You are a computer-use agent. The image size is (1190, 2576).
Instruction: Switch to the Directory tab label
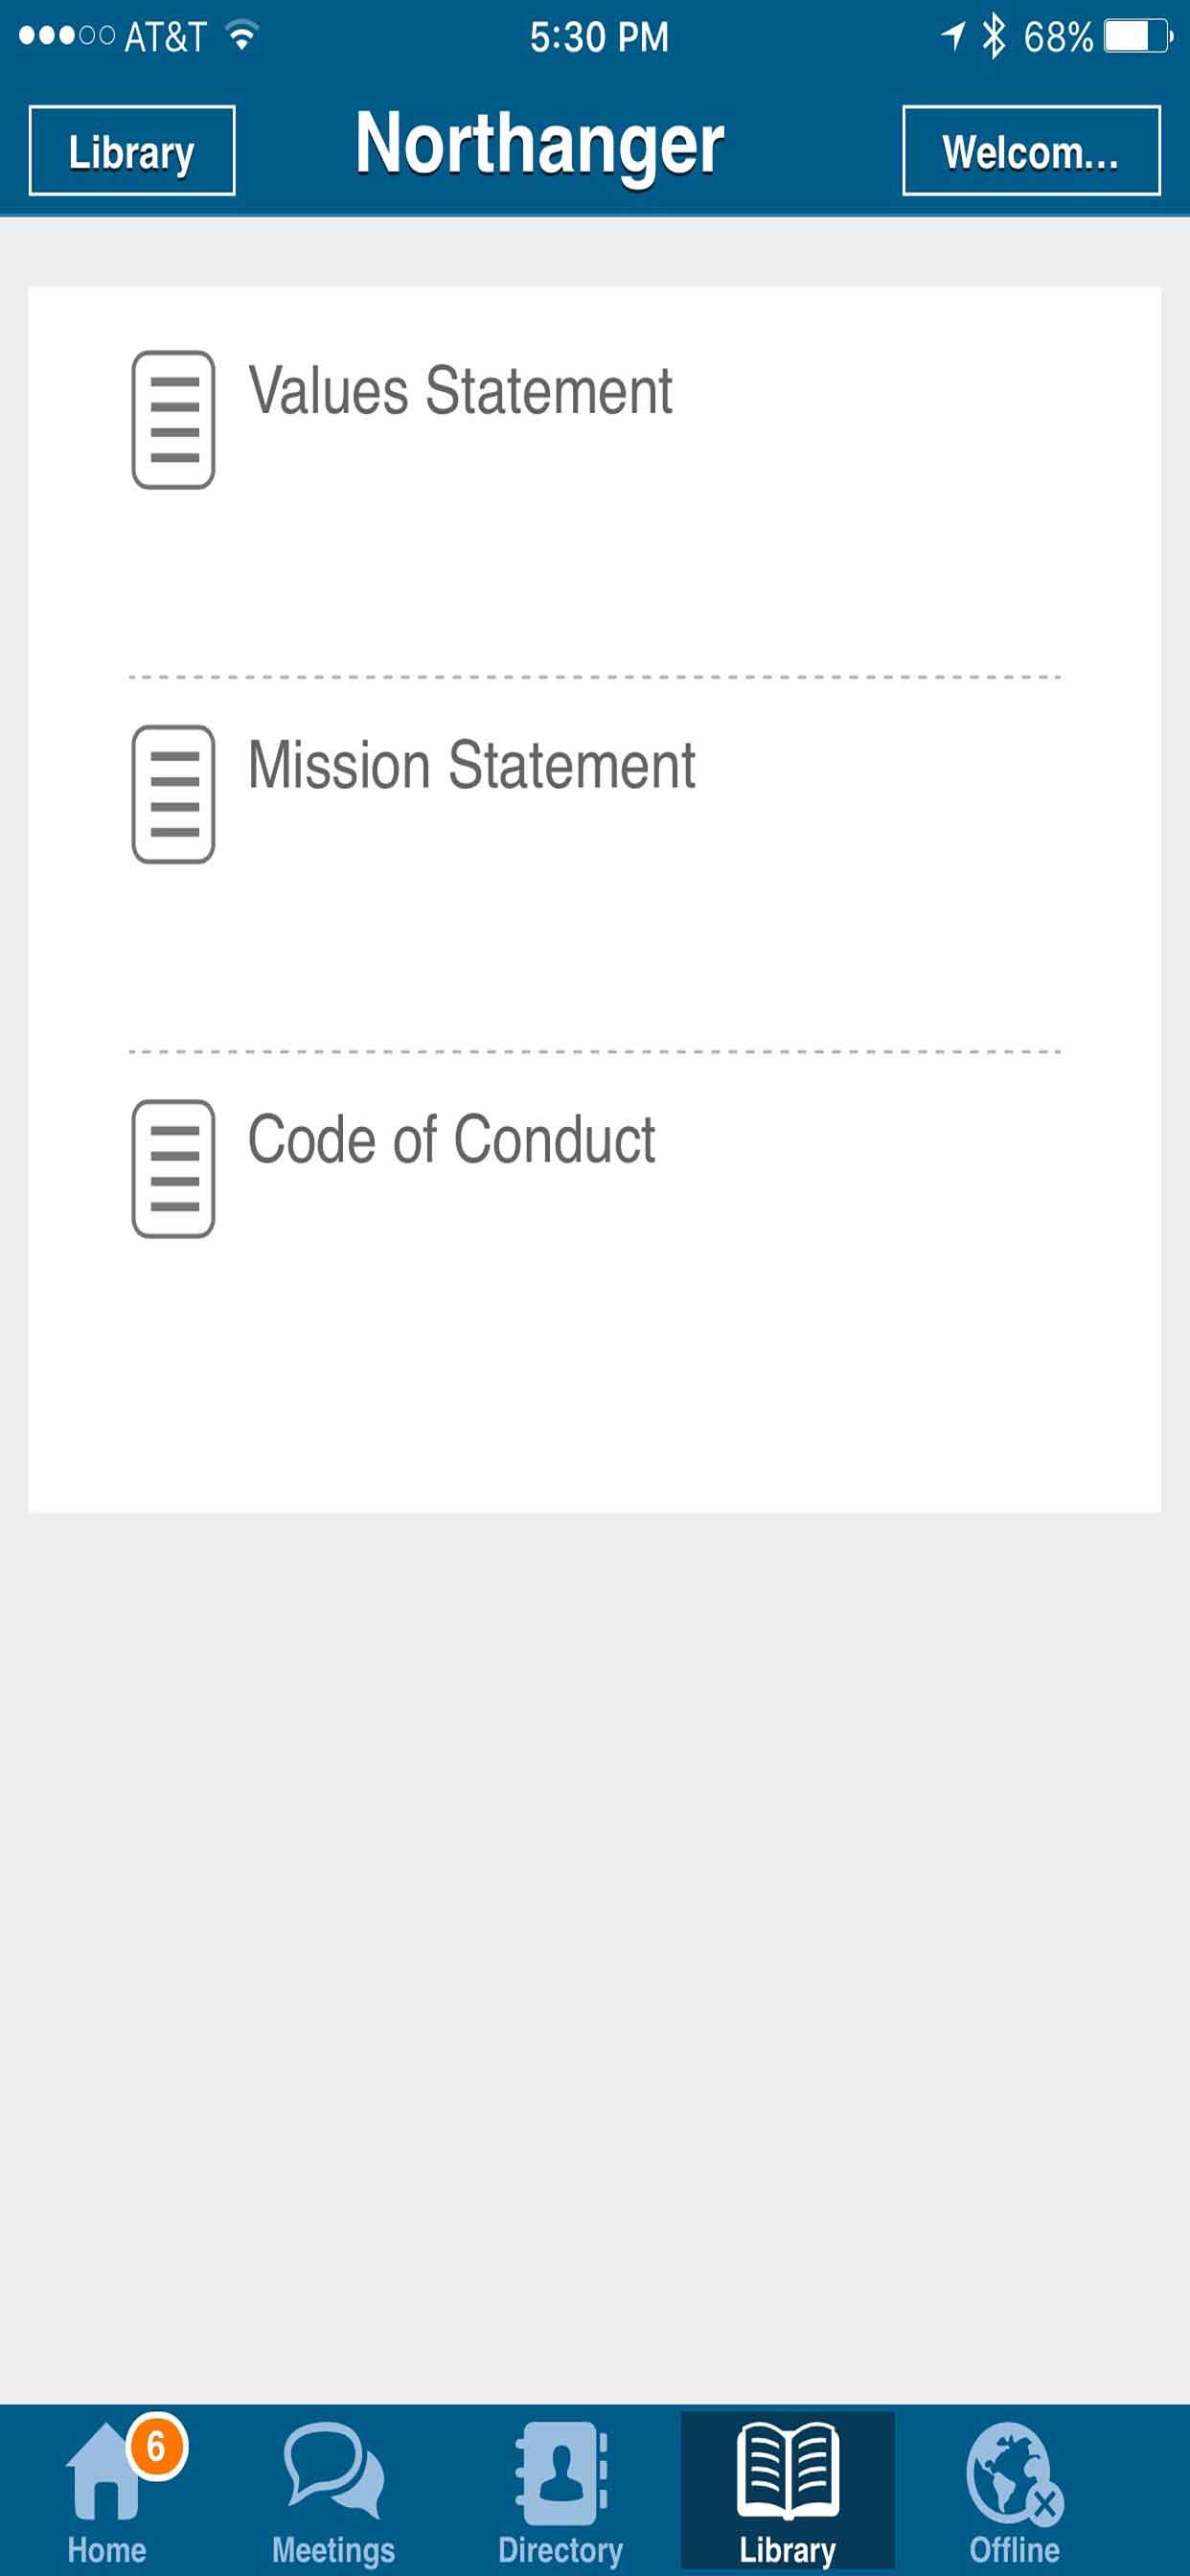(560, 2550)
